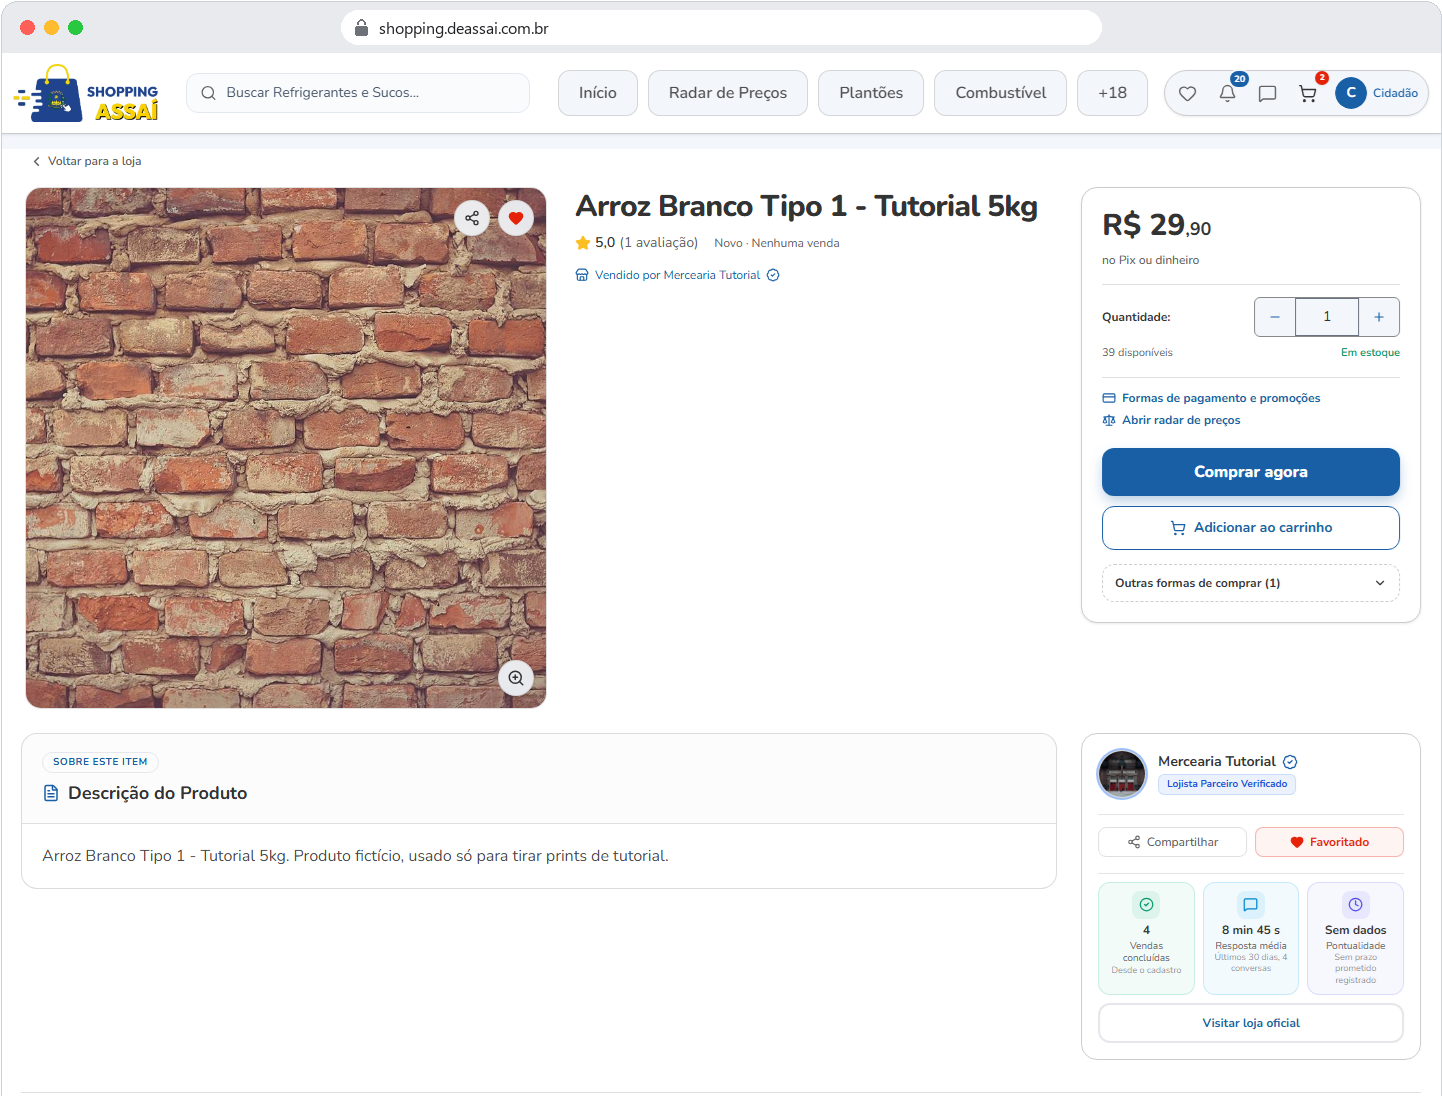
Task: Click the Lojista Parceiro Verificado badge
Action: coord(1227,784)
